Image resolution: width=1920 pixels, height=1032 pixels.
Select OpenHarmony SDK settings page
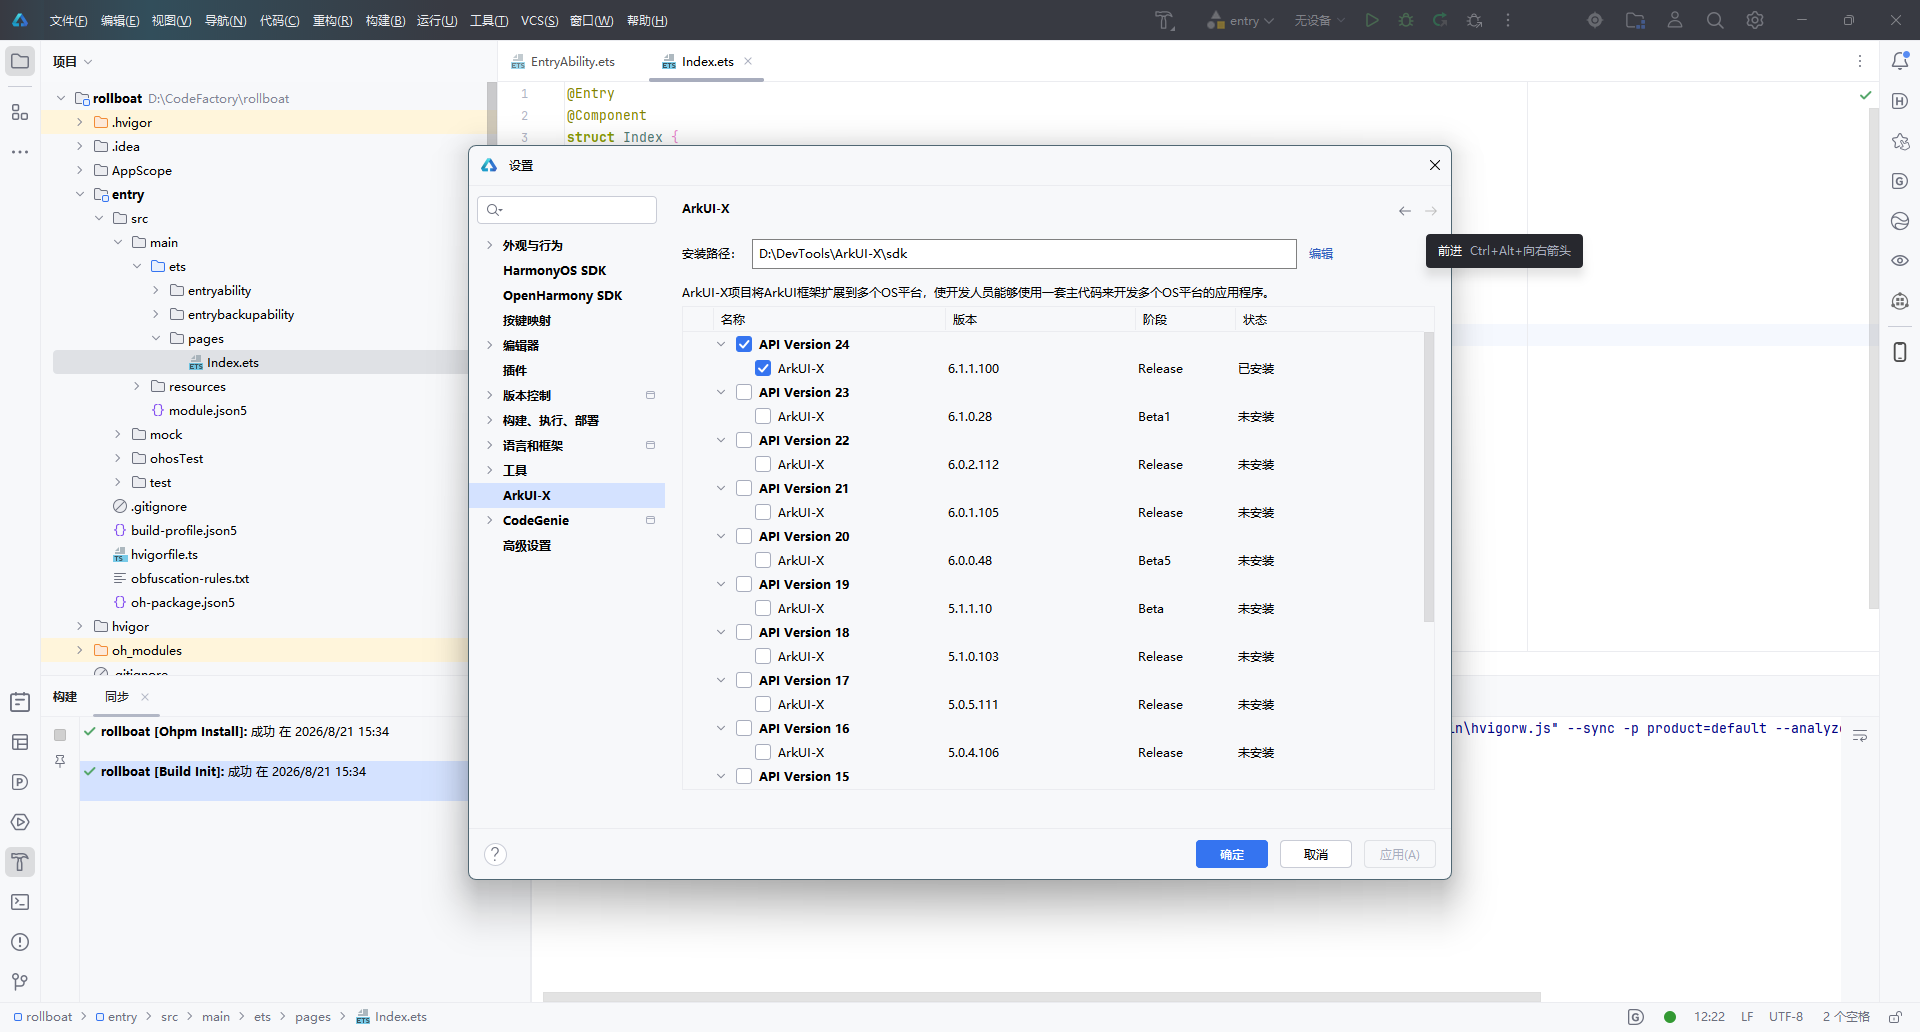coord(562,295)
